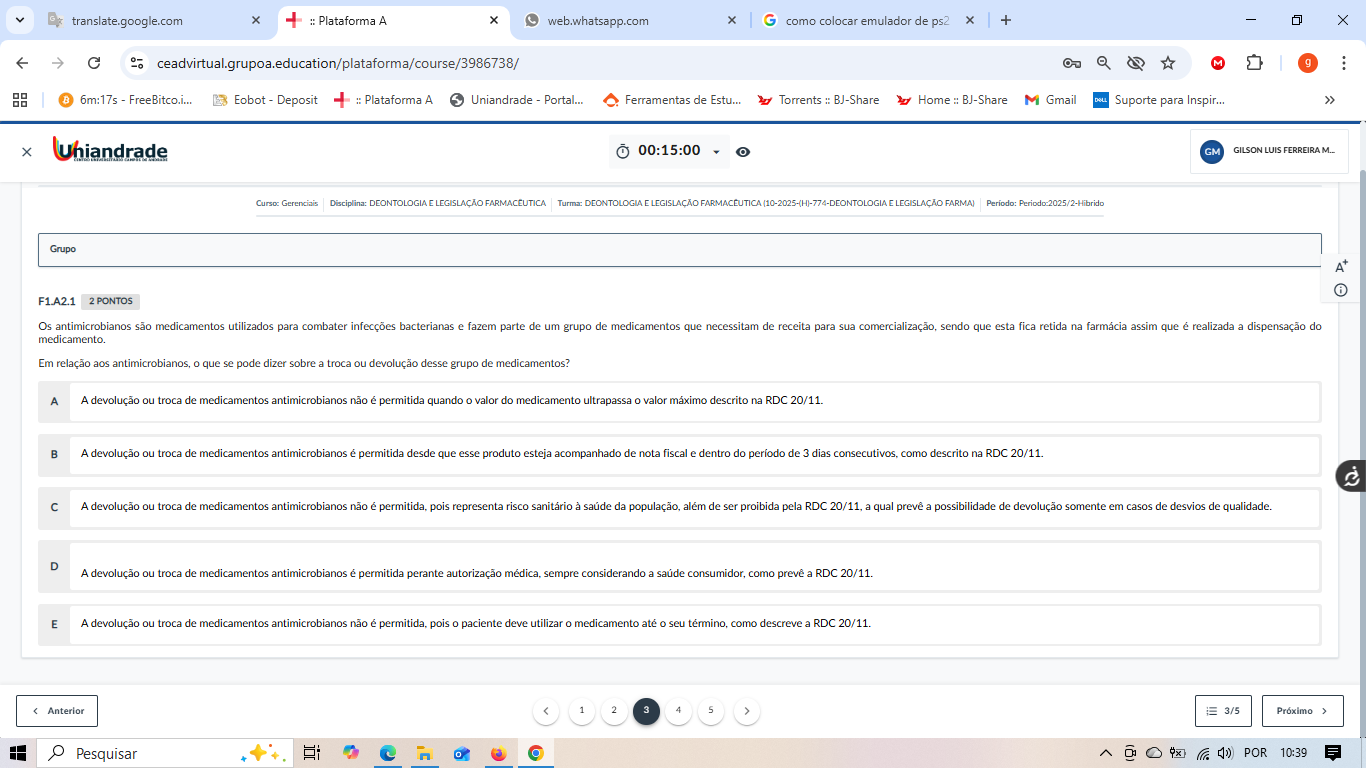Open the browser extensions puzzle icon
This screenshot has width=1366, height=768.
pos(1254,63)
